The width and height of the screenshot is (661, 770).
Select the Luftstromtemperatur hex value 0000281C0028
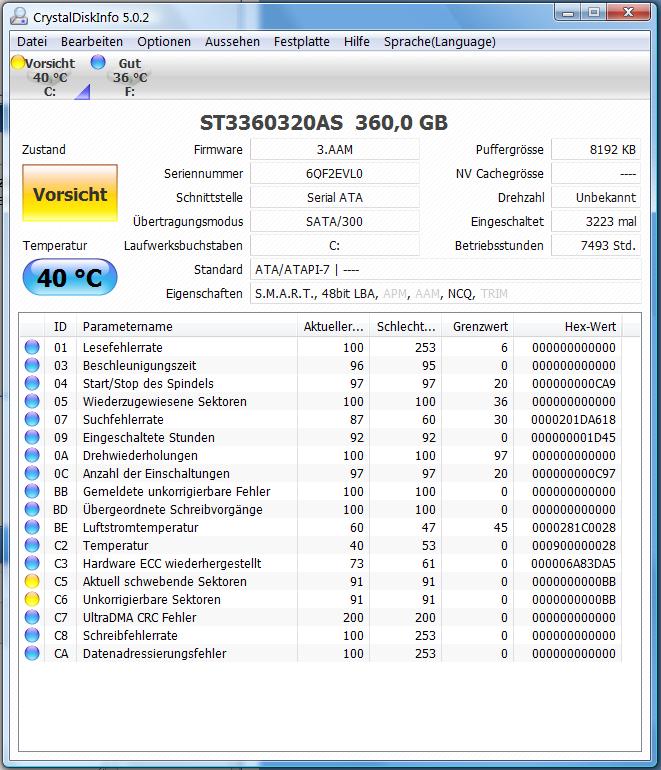point(573,527)
